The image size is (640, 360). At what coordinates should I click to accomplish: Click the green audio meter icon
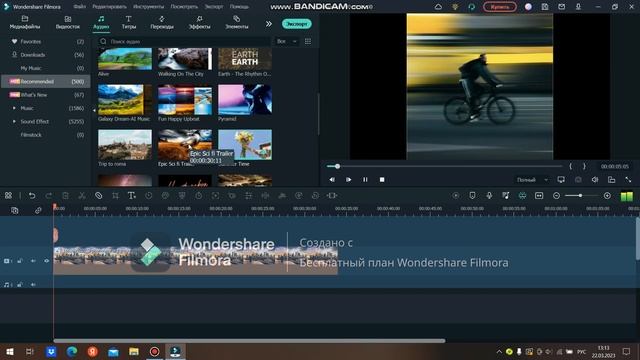click(x=627, y=196)
